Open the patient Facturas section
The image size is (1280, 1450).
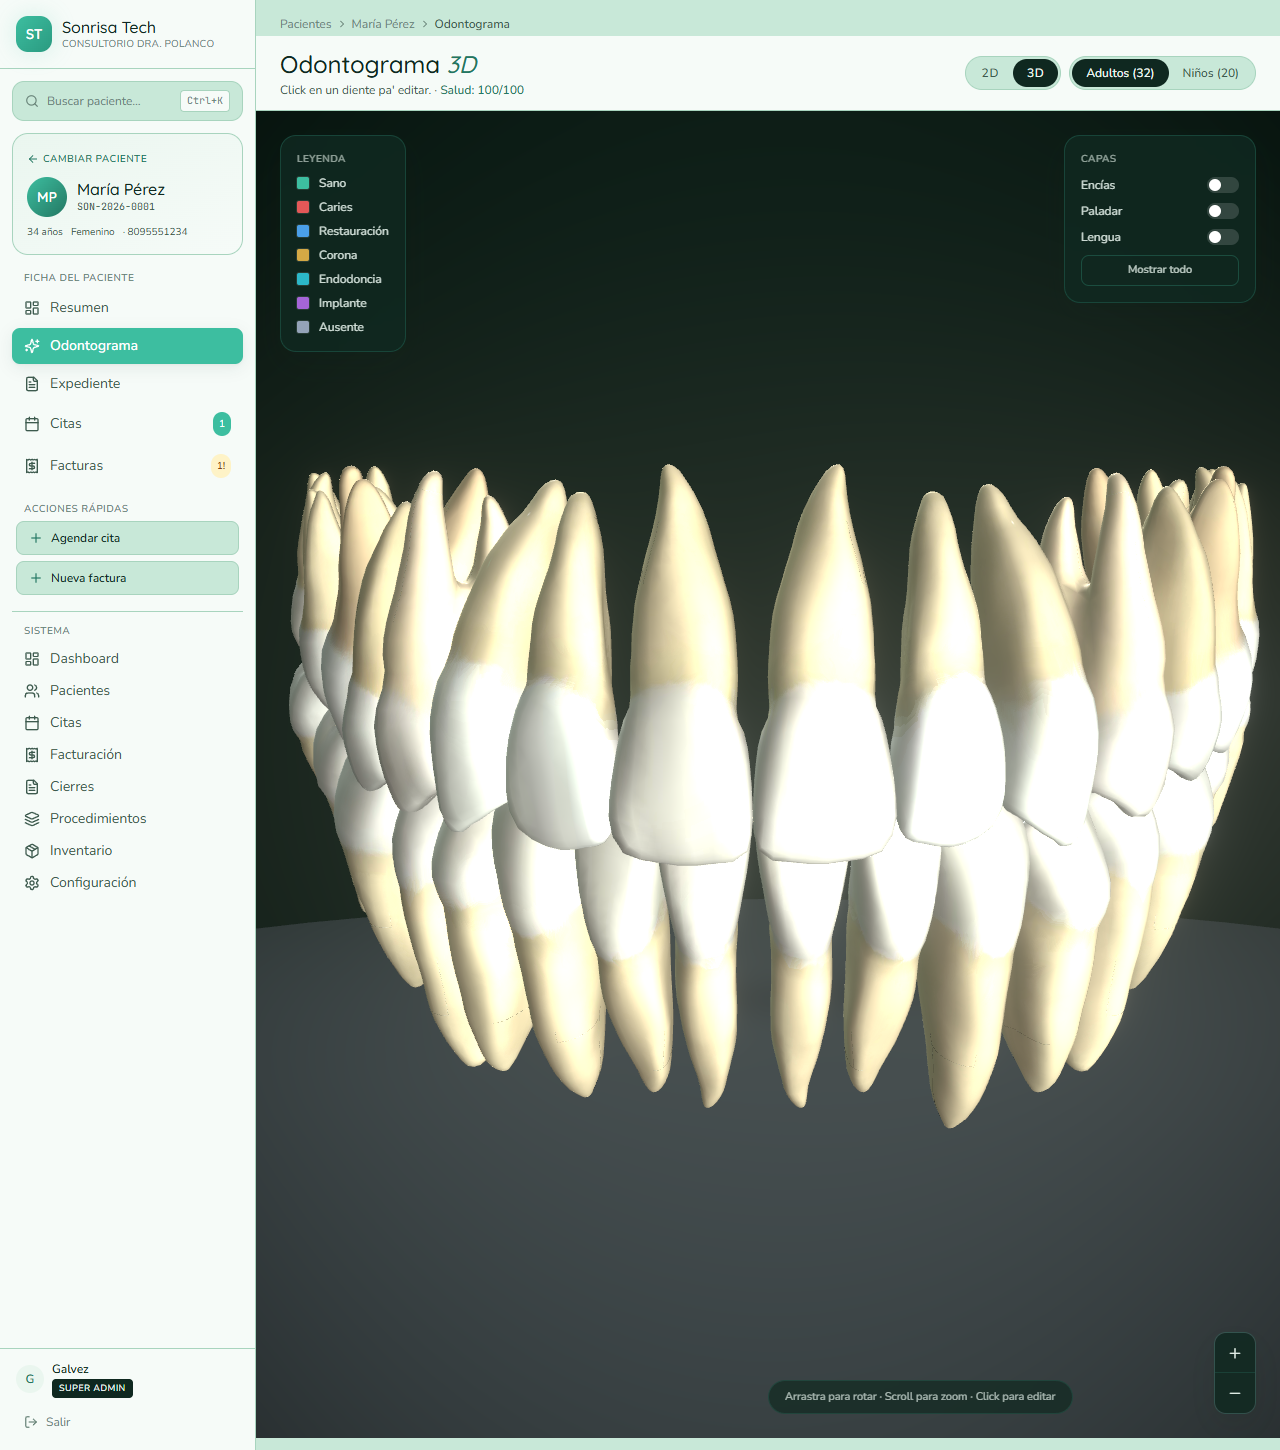click(x=127, y=466)
